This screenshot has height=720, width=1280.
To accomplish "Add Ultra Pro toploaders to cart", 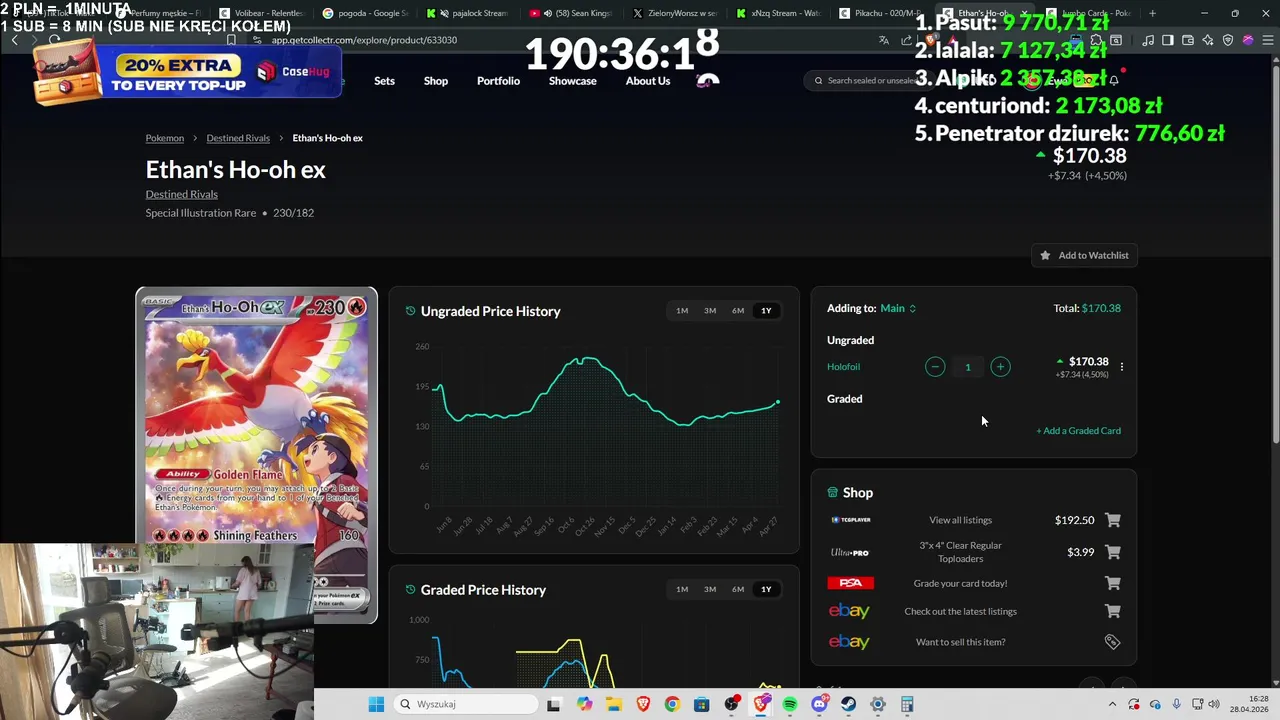I will click(x=1113, y=552).
